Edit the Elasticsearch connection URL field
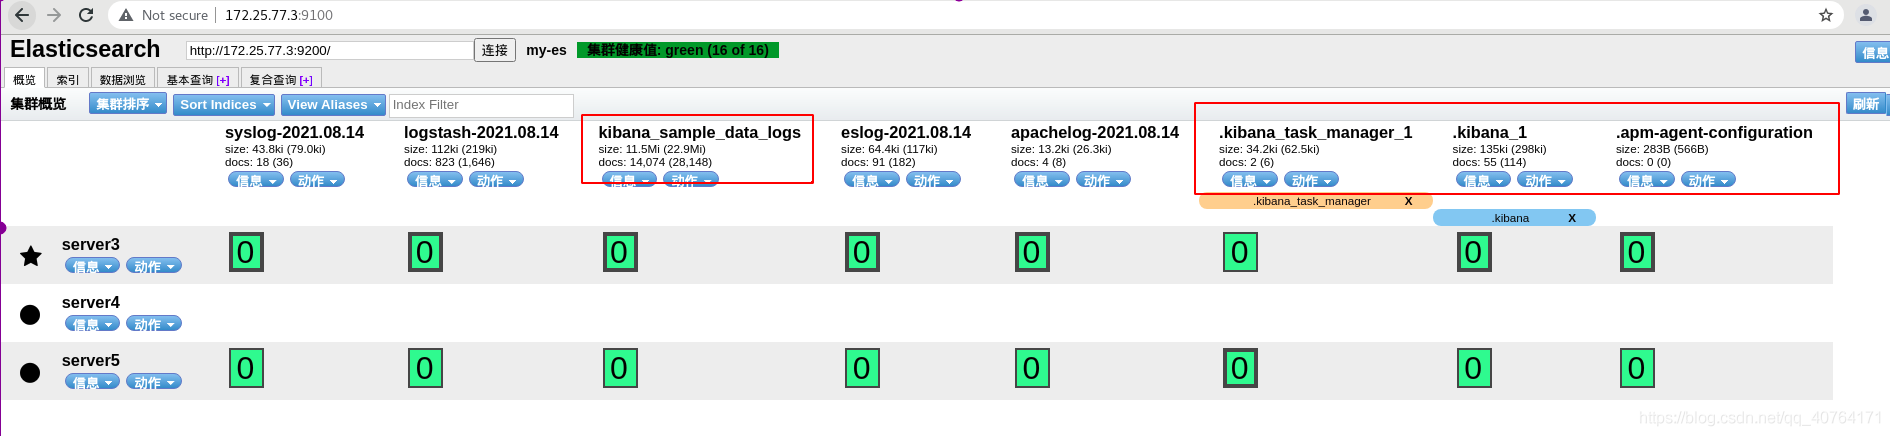 [x=329, y=50]
